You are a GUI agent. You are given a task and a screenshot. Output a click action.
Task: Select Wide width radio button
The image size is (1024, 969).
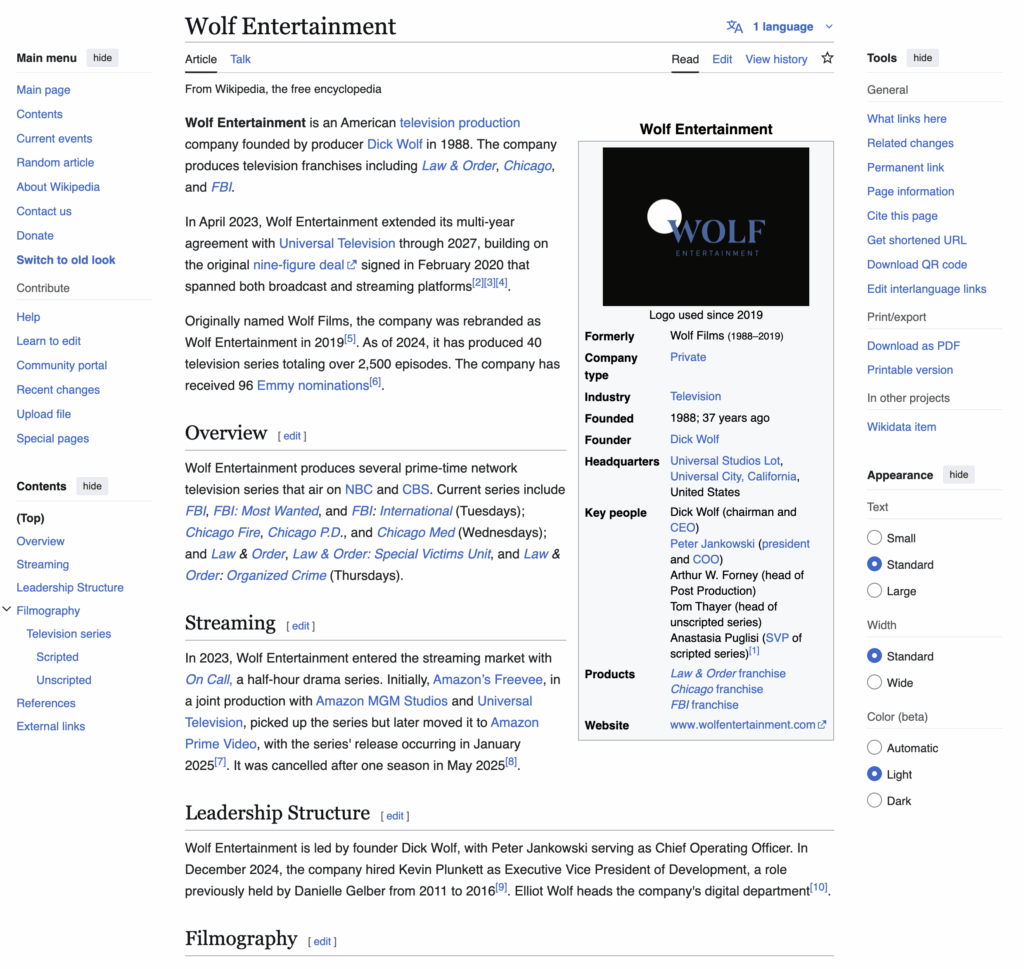[874, 682]
